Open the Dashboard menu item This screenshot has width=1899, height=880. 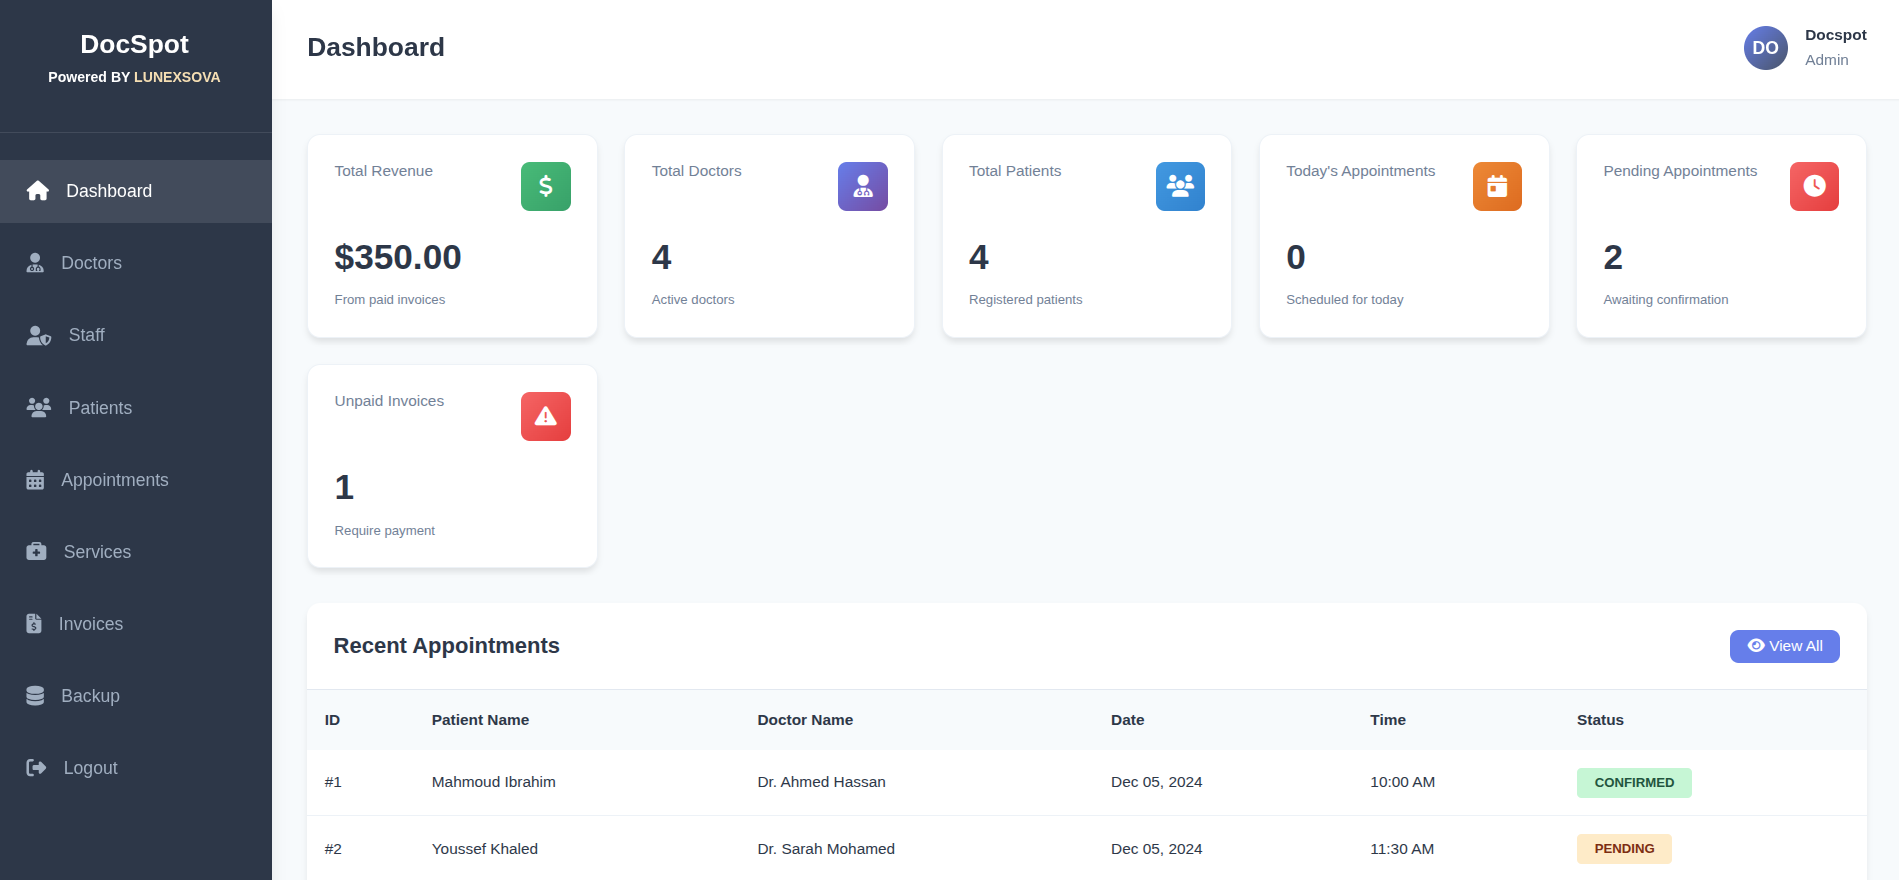click(136, 191)
